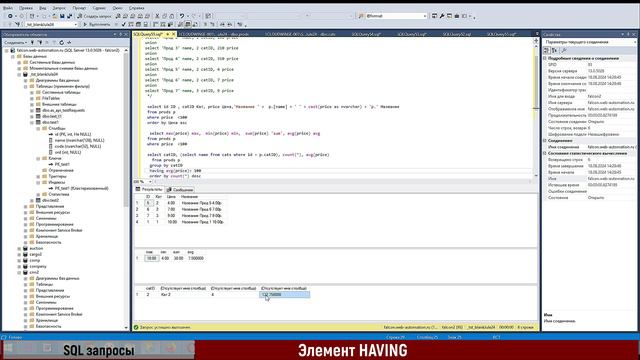Collapse the Соединение section in Properties

click(545, 140)
